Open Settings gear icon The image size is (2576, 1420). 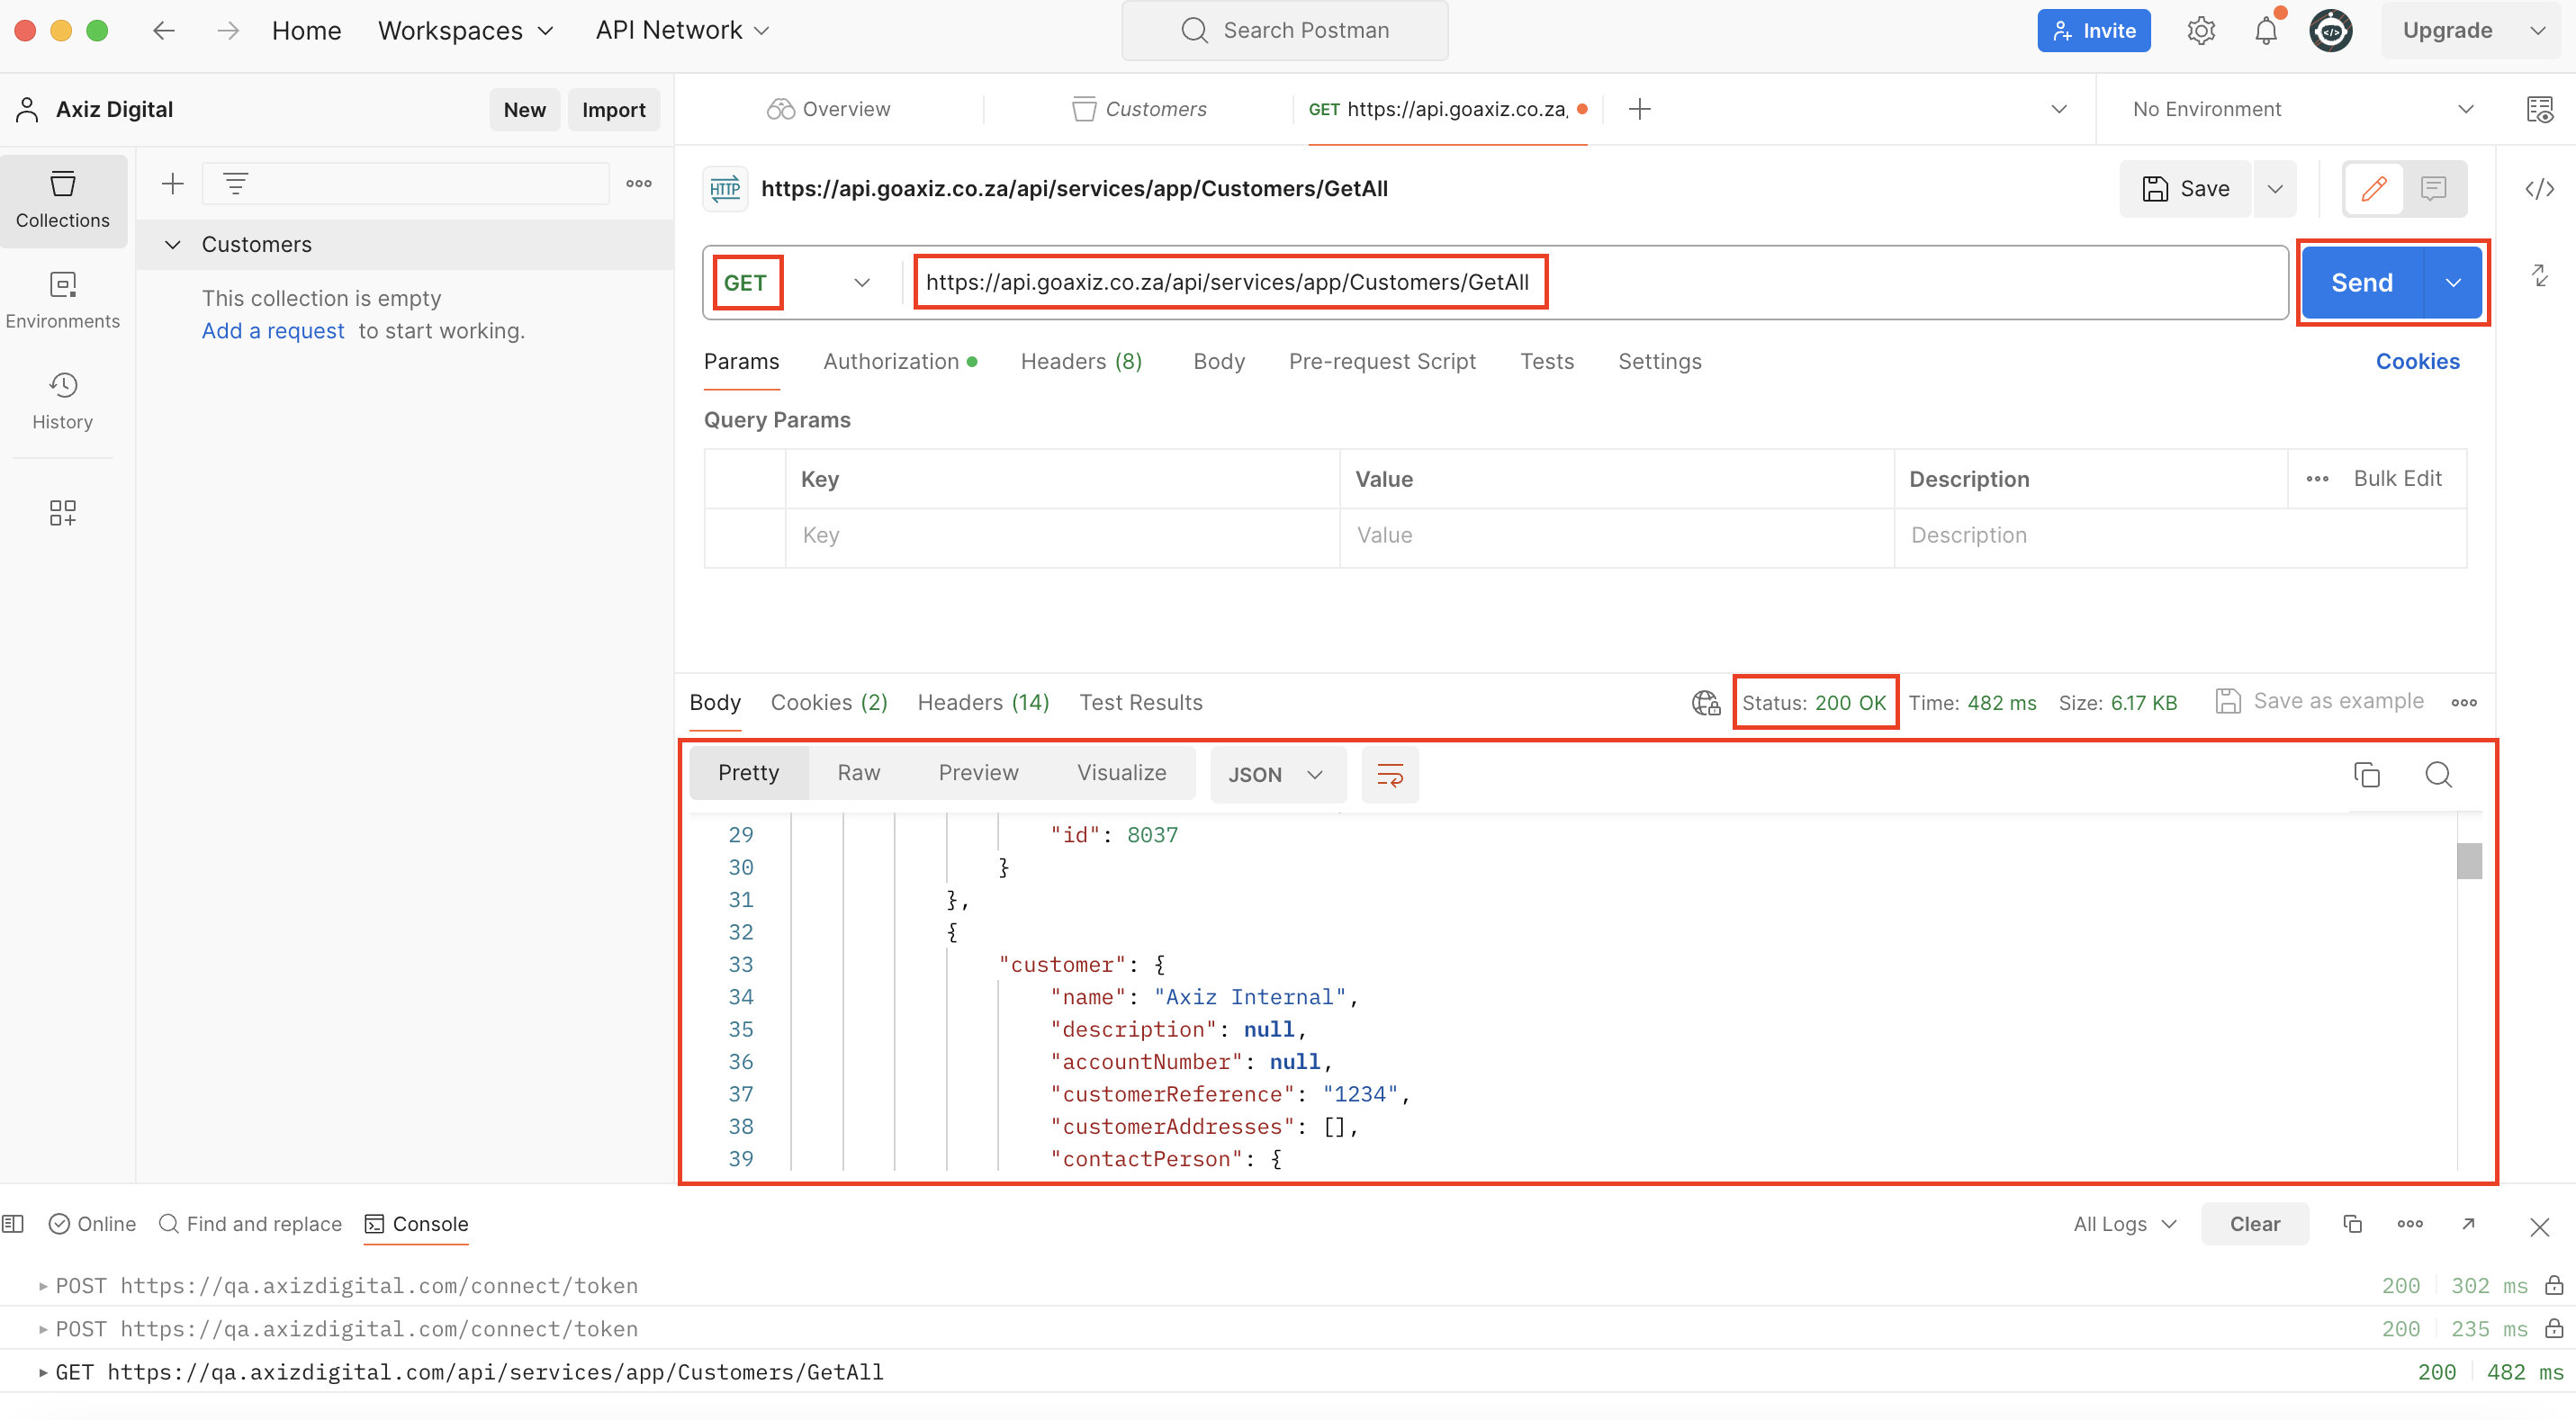(x=2201, y=31)
